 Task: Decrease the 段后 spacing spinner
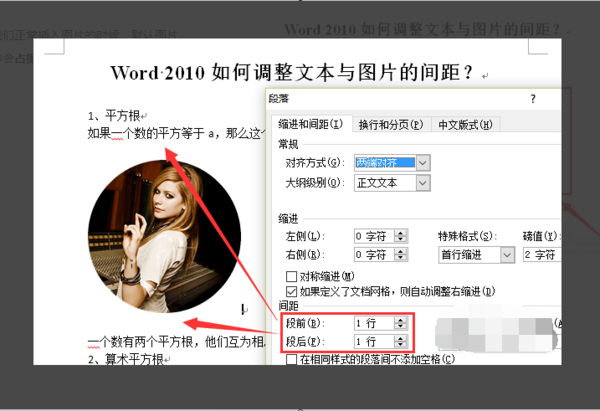[x=400, y=345]
